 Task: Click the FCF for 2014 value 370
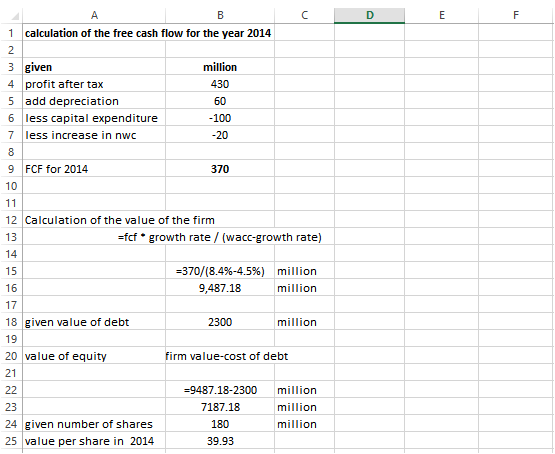(x=220, y=169)
